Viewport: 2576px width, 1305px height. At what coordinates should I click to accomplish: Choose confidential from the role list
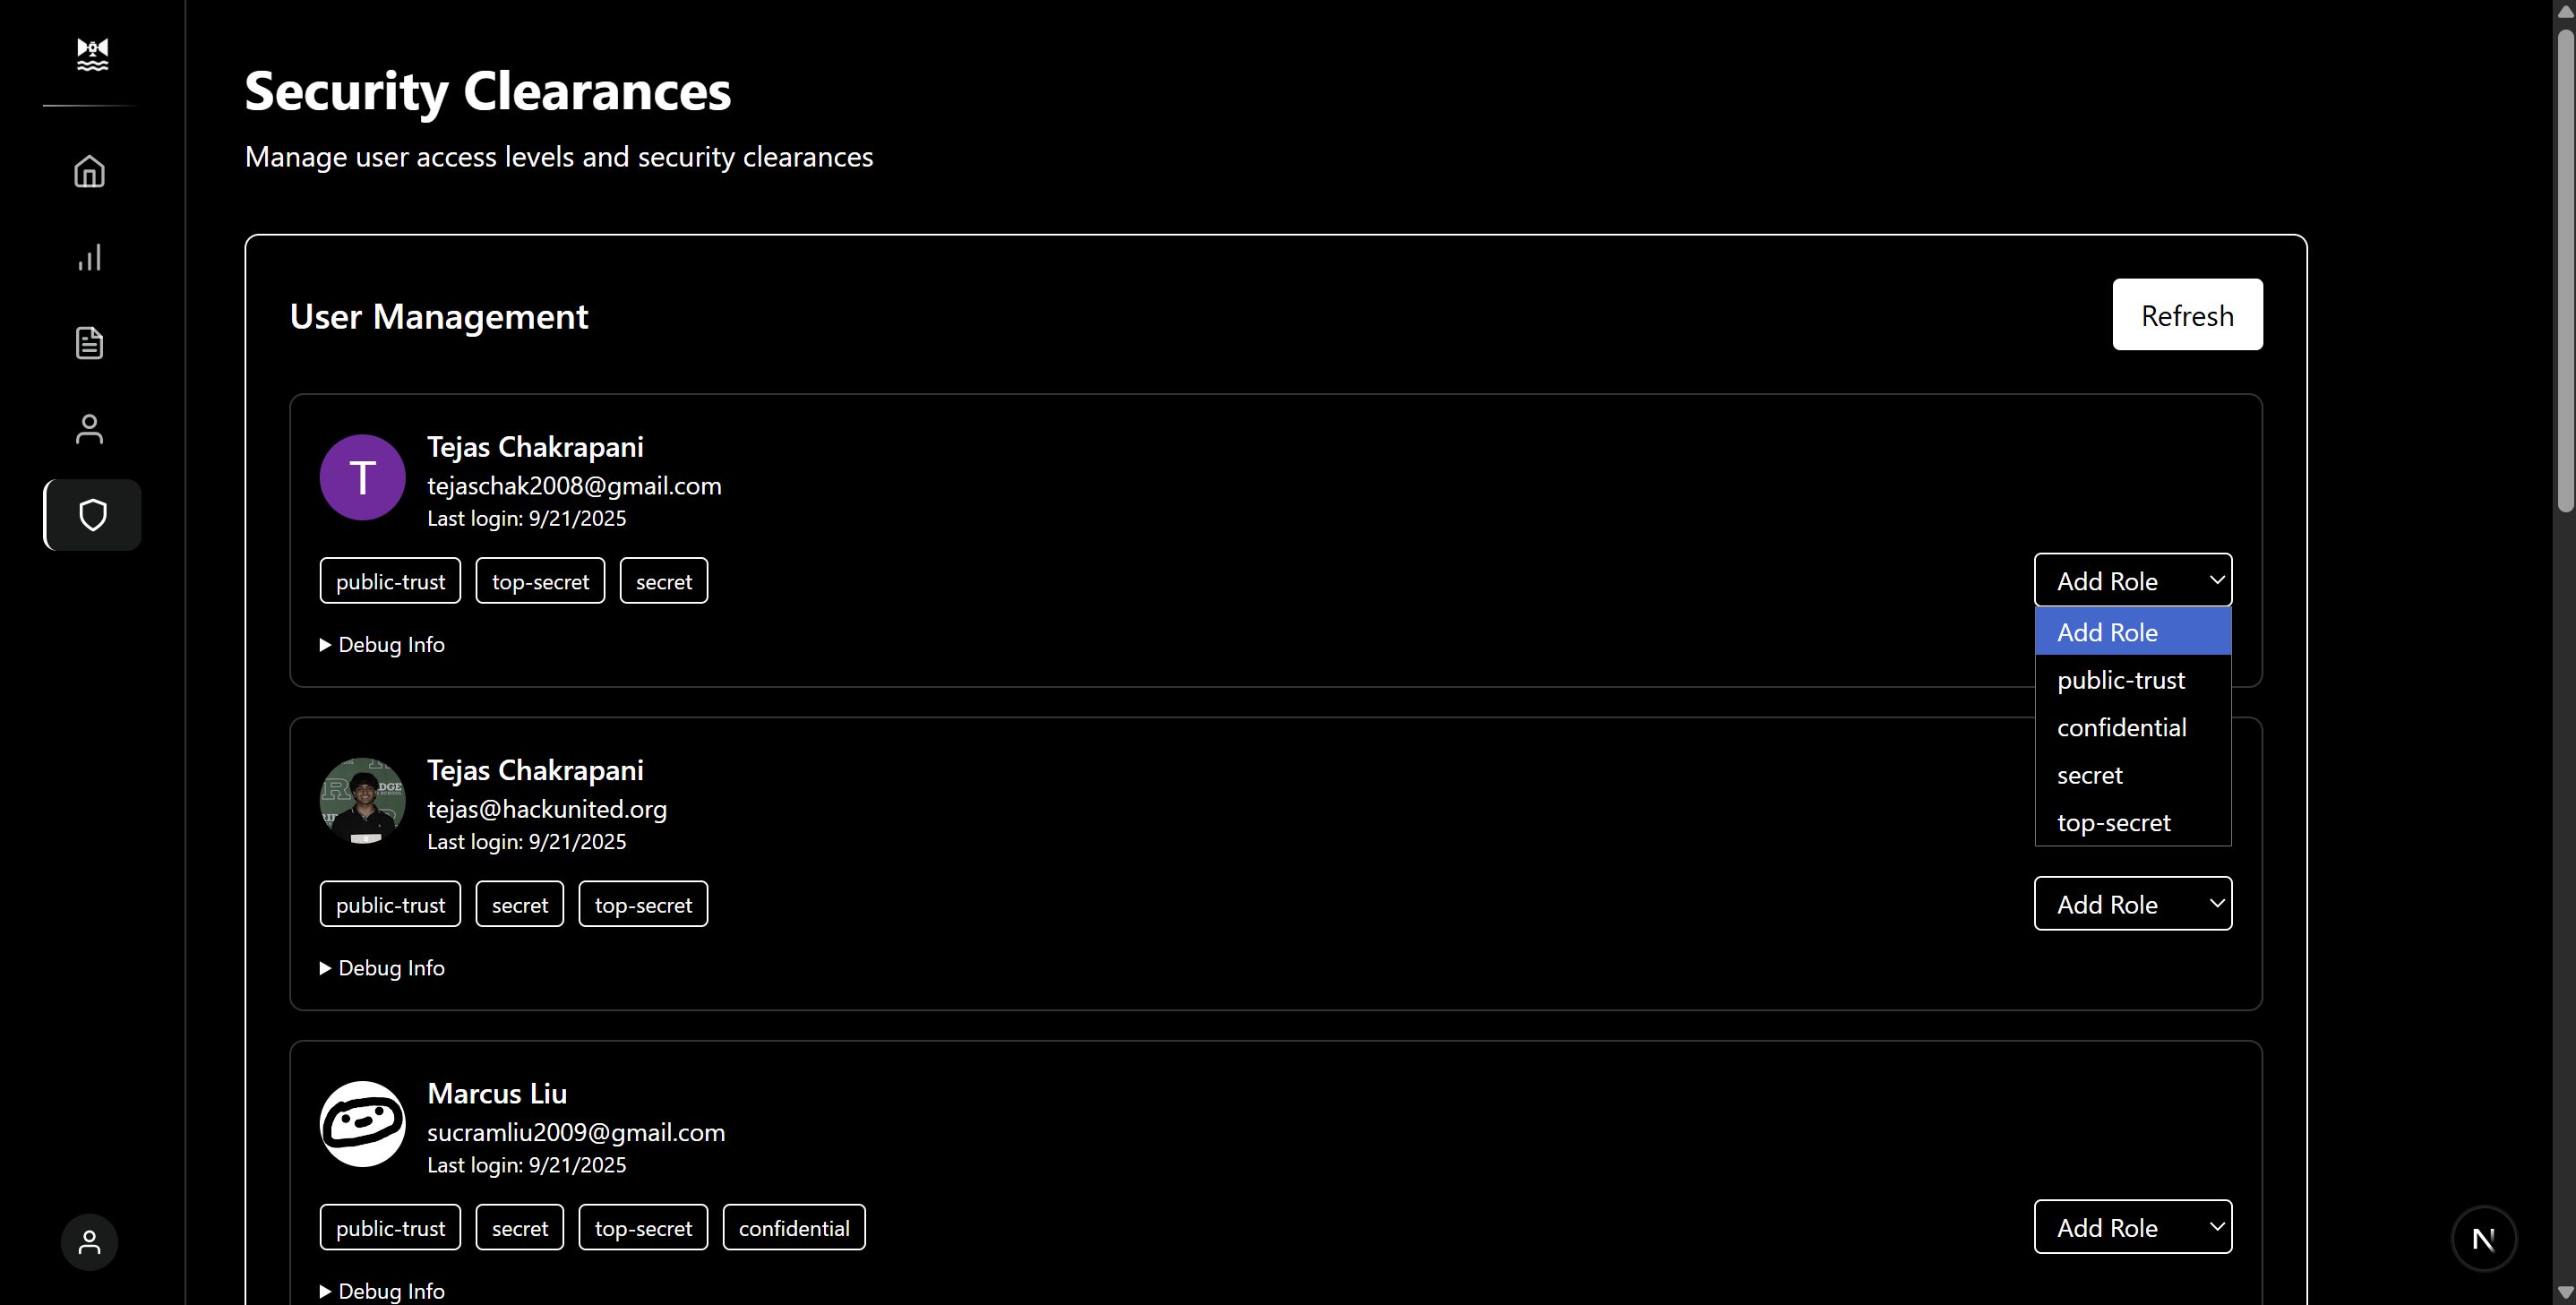click(x=2121, y=728)
